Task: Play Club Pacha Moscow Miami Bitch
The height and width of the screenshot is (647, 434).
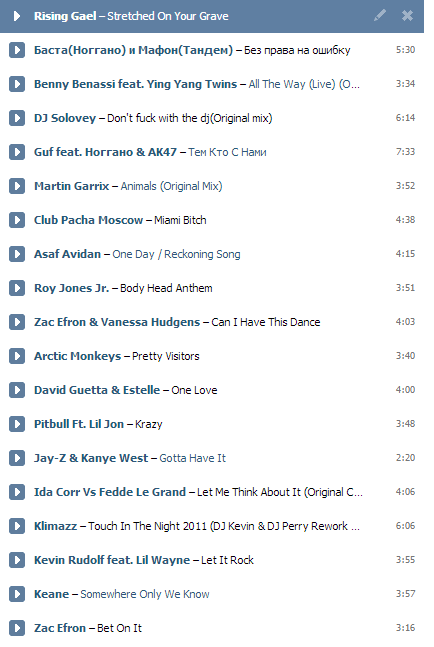Action: pos(17,220)
